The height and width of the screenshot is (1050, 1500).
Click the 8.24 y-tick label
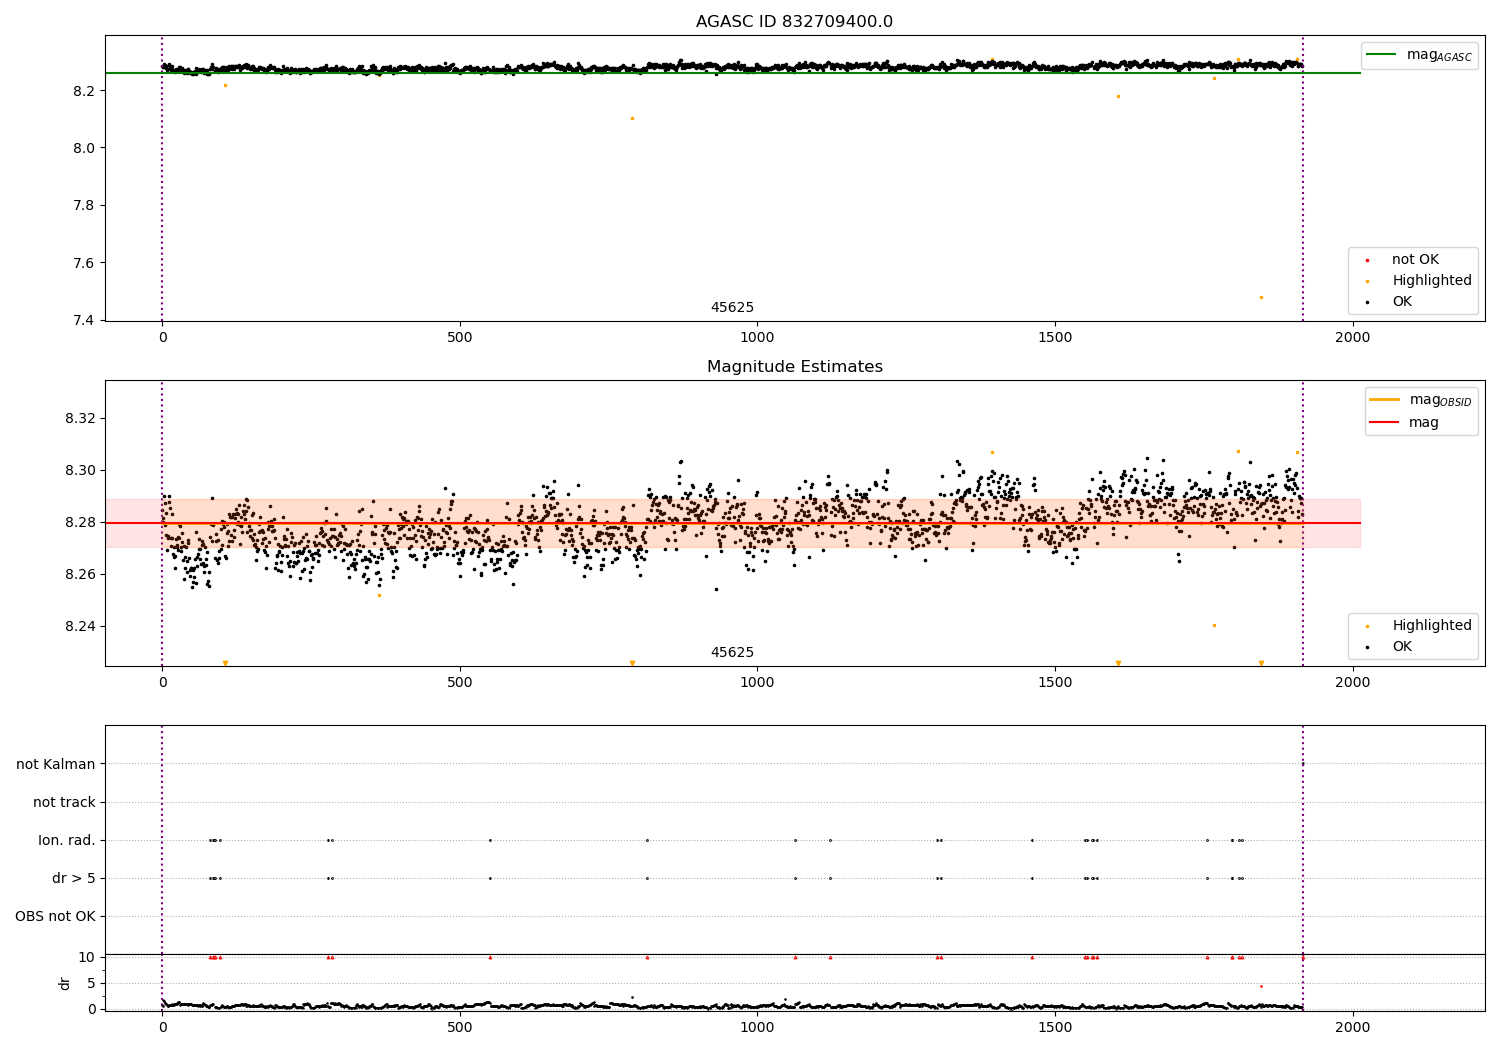pos(80,627)
